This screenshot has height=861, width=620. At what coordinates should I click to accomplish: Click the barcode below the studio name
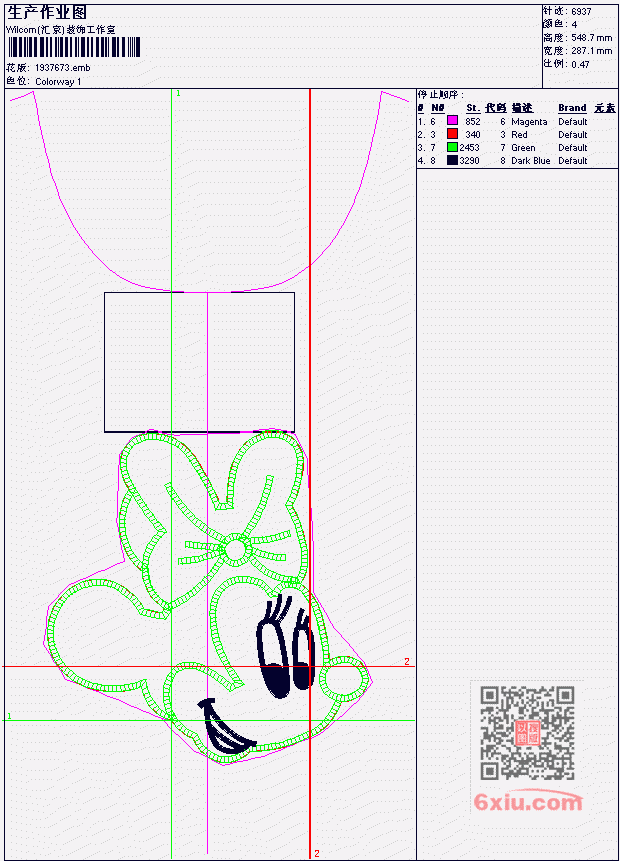(x=74, y=47)
